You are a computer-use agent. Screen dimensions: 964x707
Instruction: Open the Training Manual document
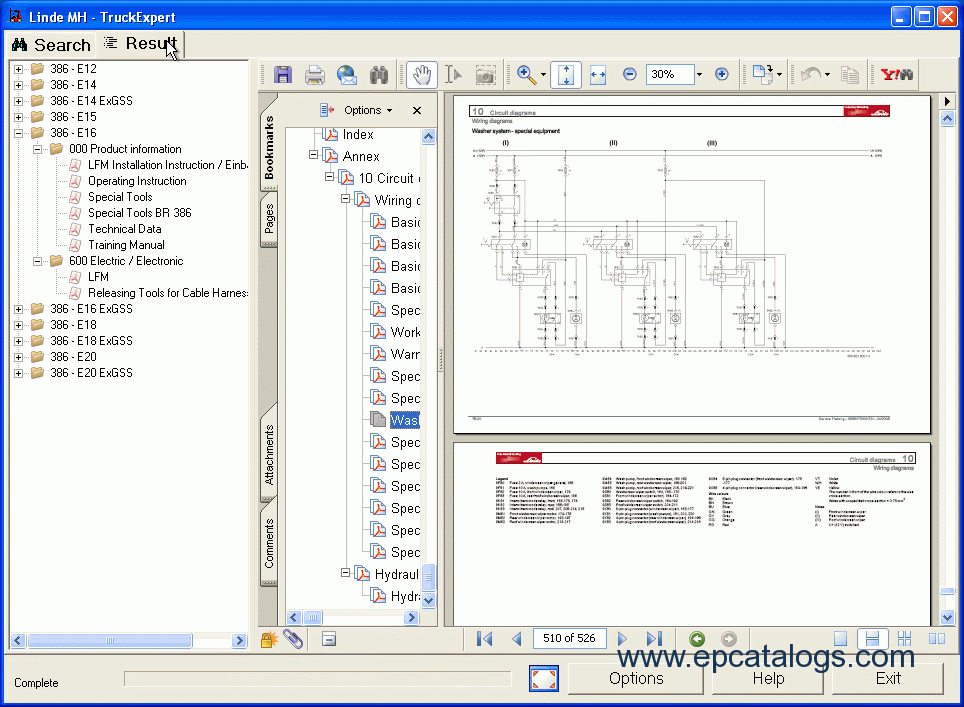(126, 245)
